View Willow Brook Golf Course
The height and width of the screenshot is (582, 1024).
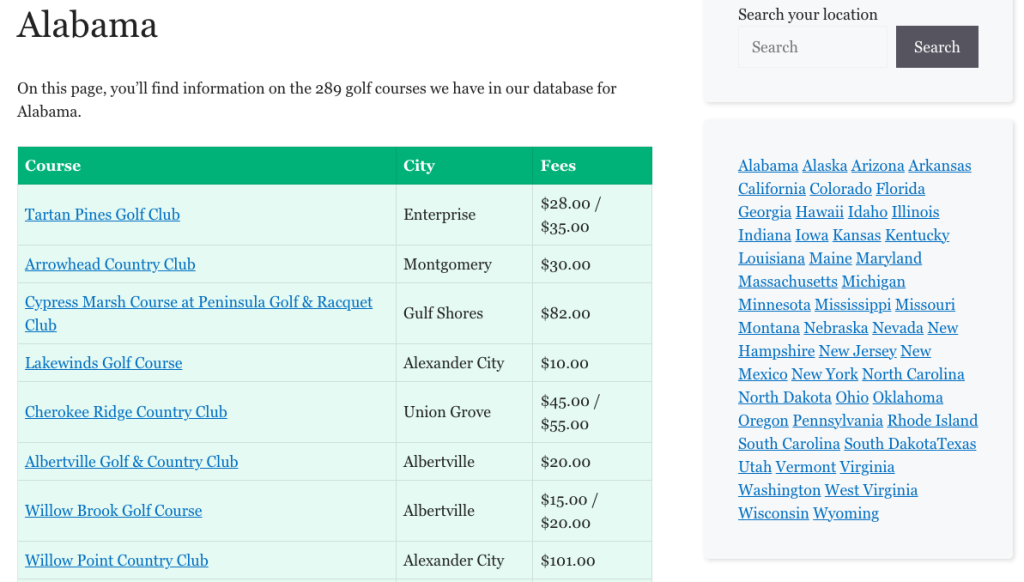click(x=114, y=511)
